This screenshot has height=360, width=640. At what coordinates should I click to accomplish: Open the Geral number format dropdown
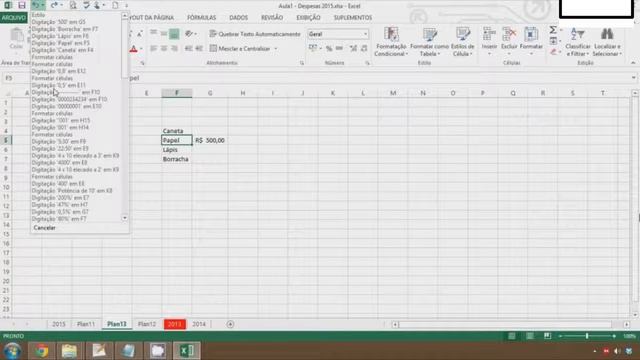(x=365, y=34)
